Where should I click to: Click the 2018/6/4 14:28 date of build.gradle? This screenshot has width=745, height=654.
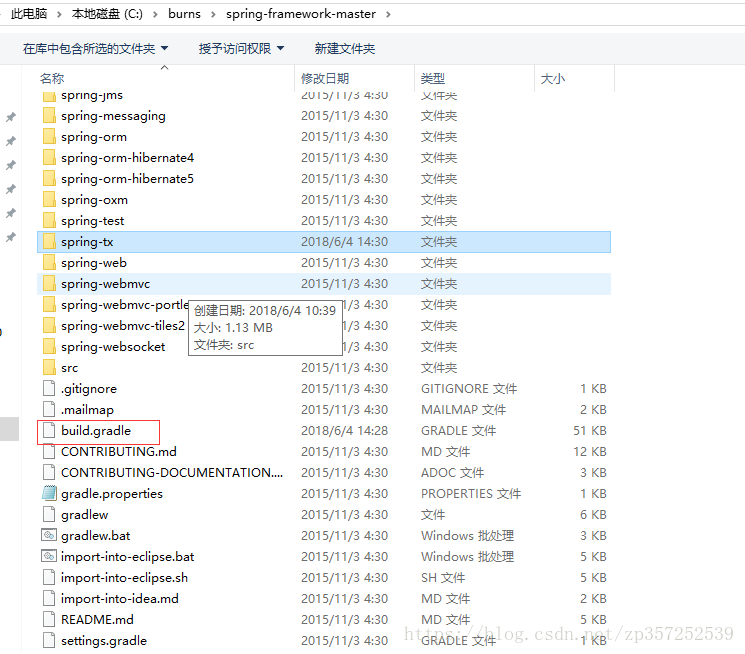click(344, 431)
